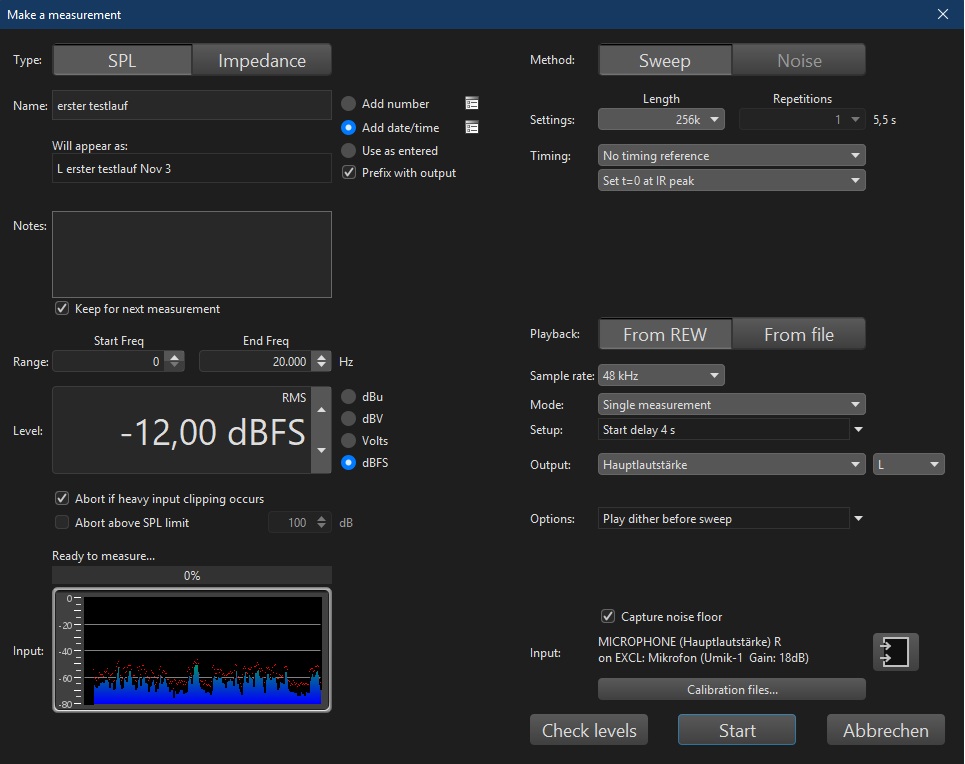Expand the Setup Start delay options
Viewport: 965px width, 764px height.
[x=859, y=430]
